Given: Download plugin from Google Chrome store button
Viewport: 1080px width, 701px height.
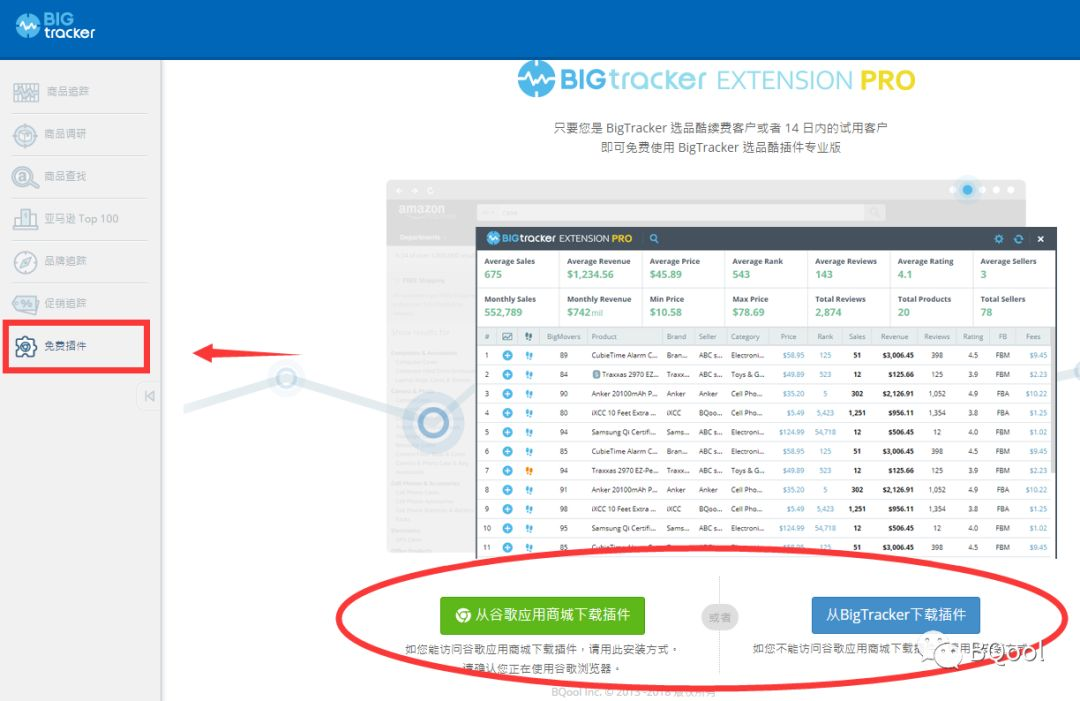Looking at the screenshot, I should [542, 615].
